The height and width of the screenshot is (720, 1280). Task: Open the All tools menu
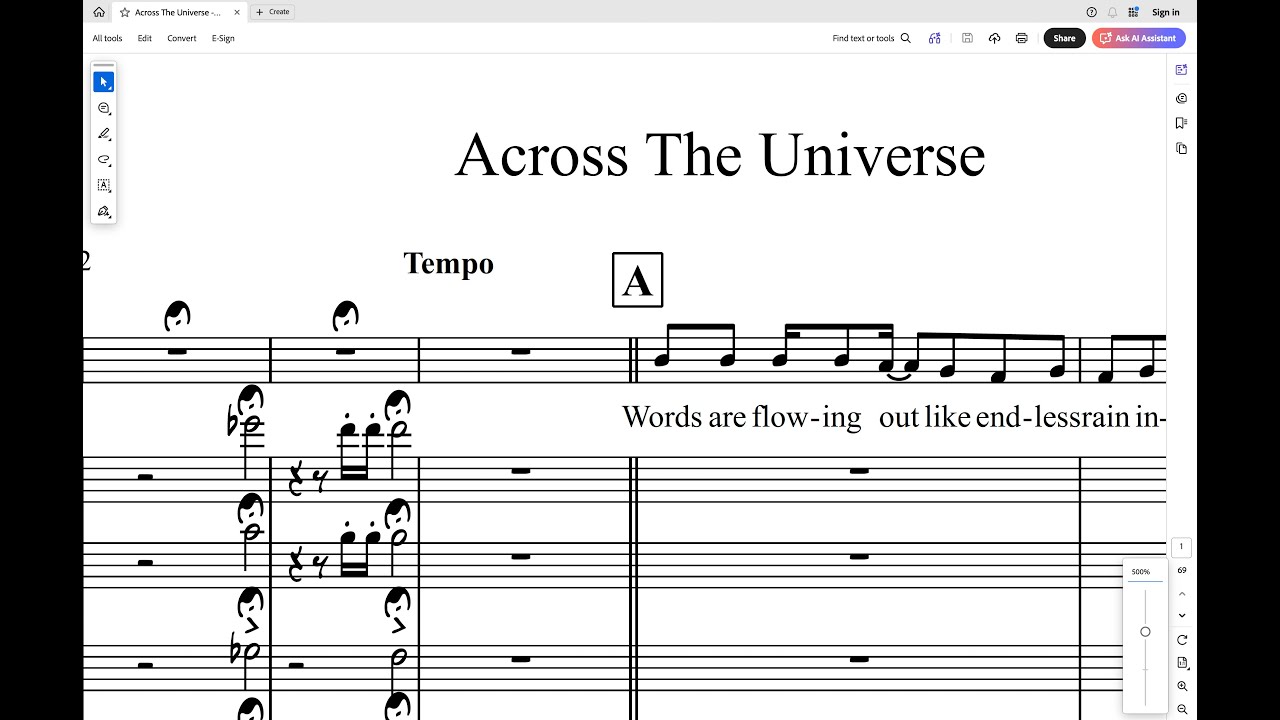(107, 38)
